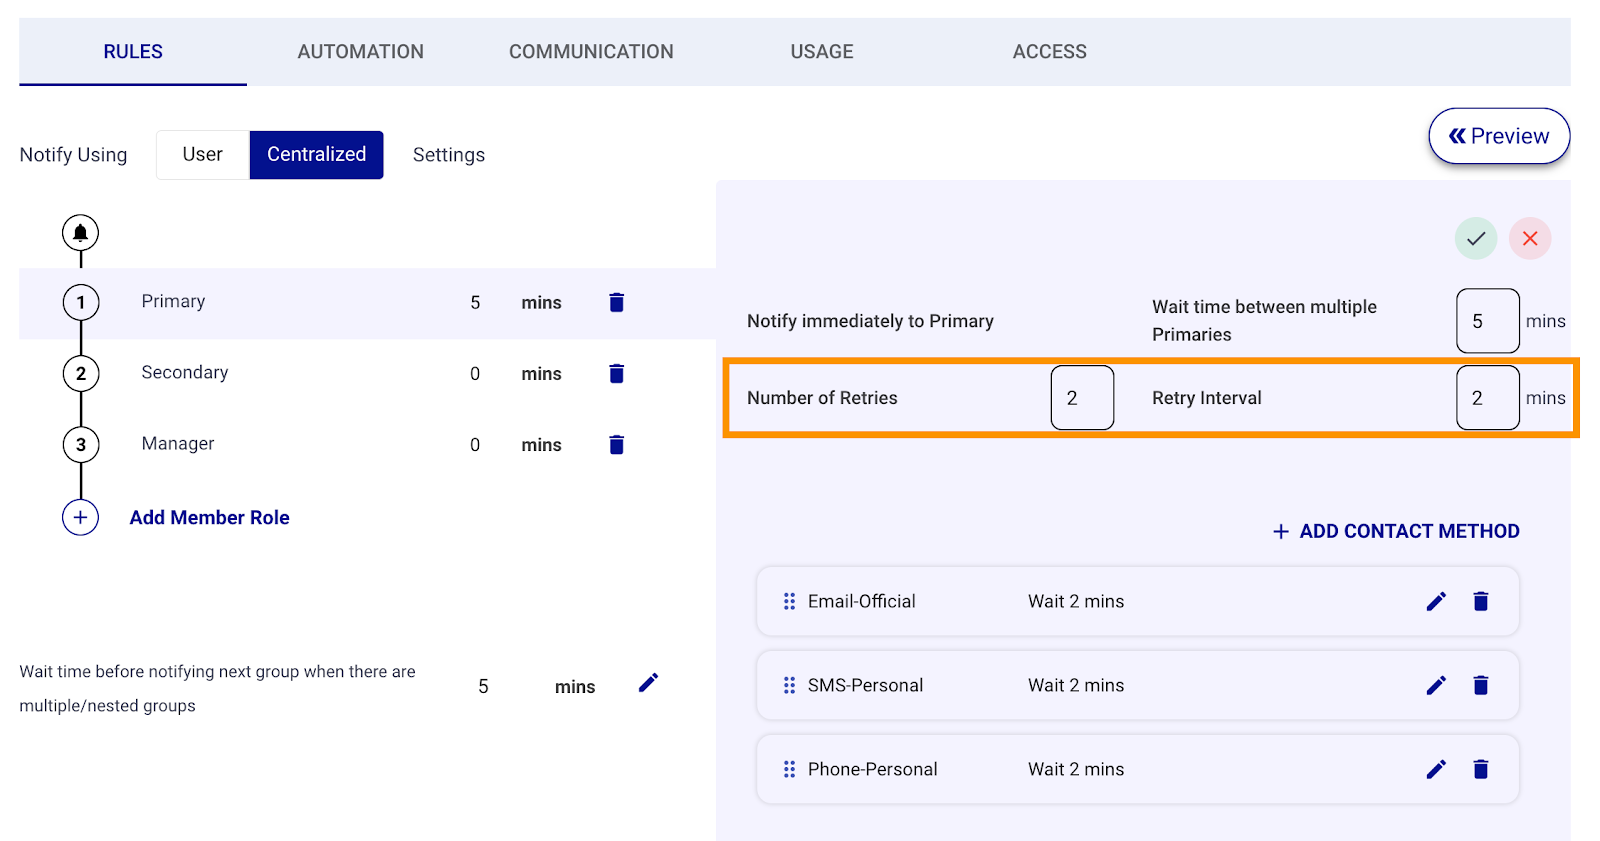Delete the Primary member role
The image size is (1600, 841).
point(616,302)
